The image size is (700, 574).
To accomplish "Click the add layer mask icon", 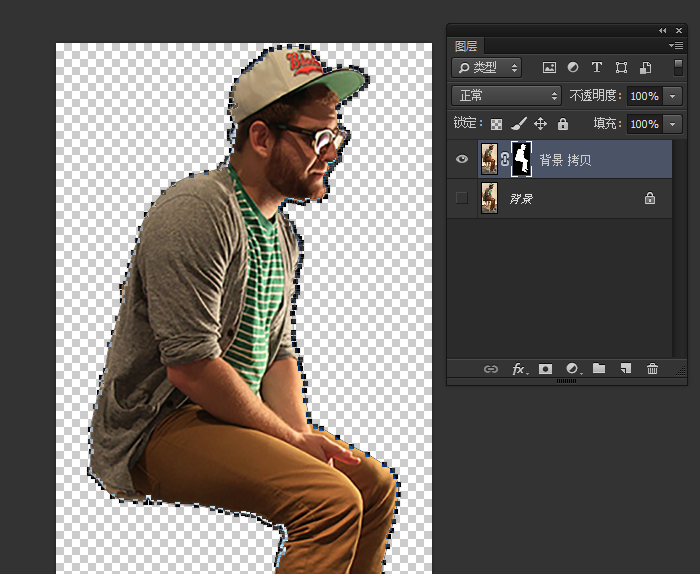I will [545, 369].
